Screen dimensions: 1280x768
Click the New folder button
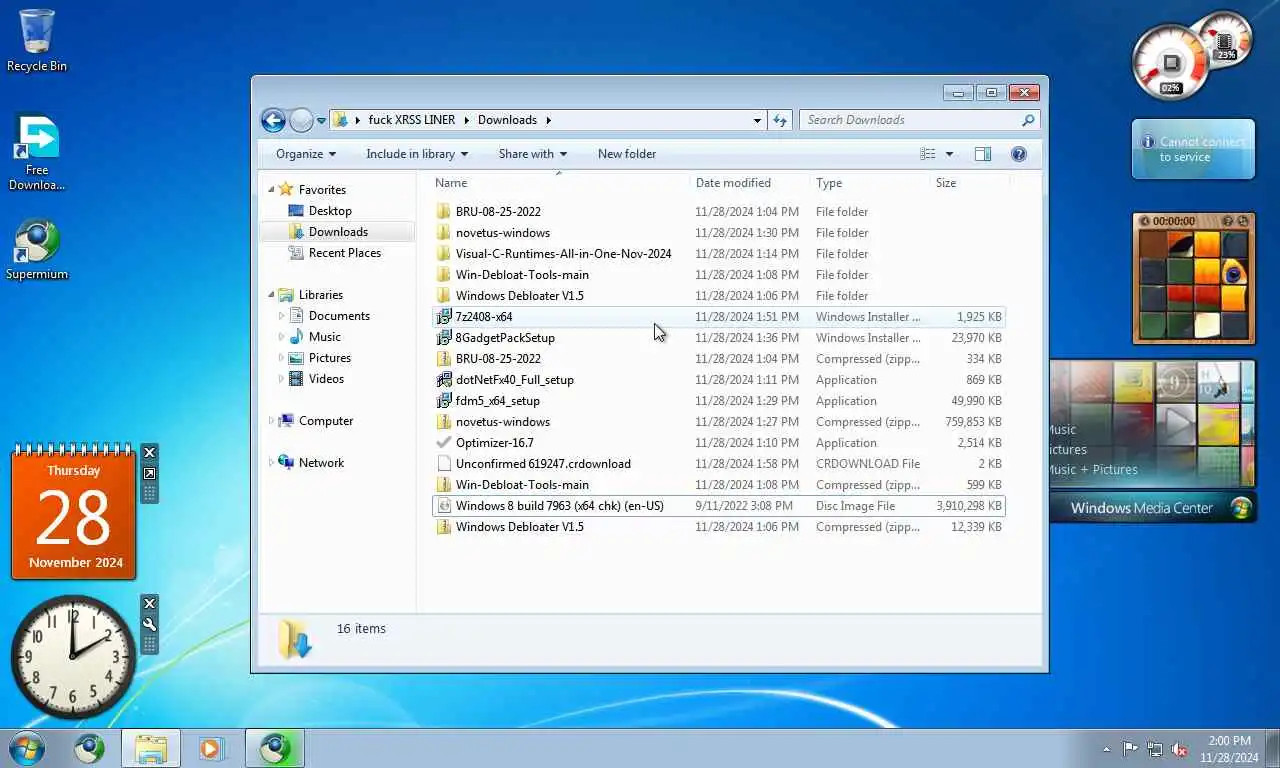point(627,154)
